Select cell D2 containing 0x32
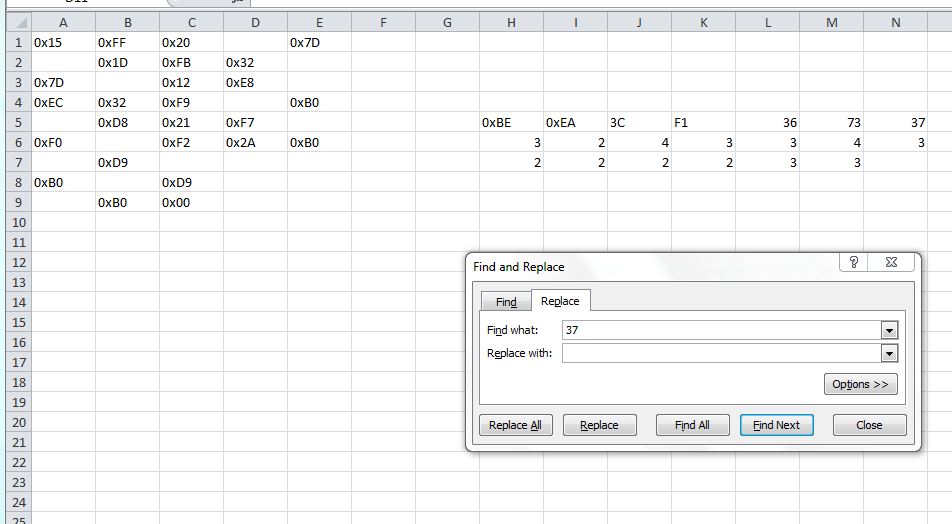 point(256,63)
